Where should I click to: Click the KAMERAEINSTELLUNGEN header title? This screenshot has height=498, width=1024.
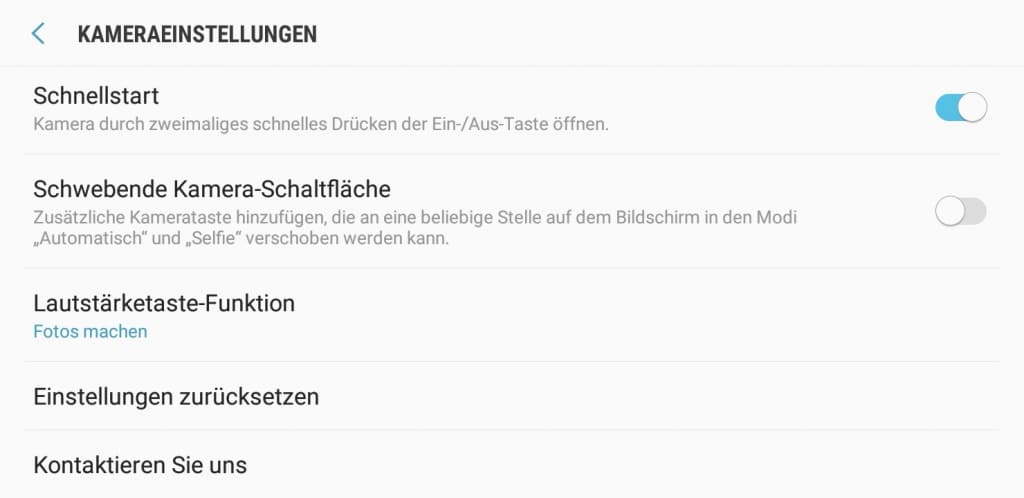[x=197, y=34]
